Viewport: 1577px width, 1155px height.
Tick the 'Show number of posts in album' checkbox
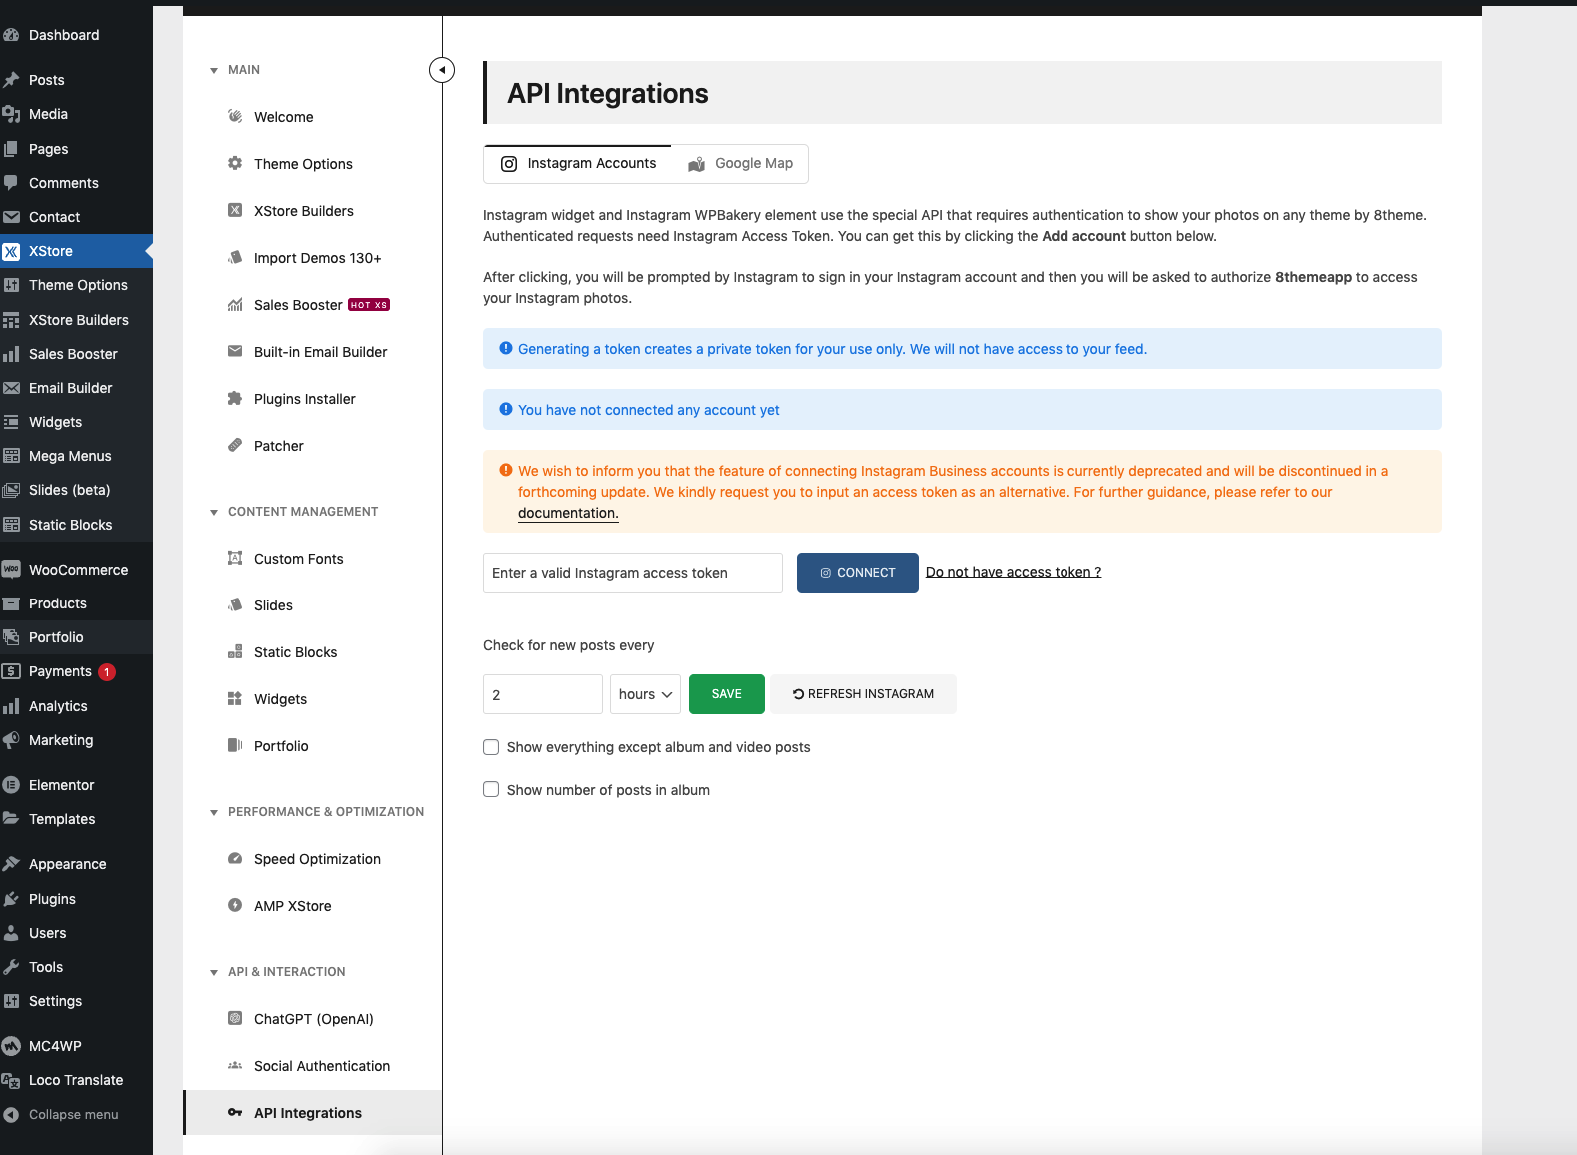491,789
